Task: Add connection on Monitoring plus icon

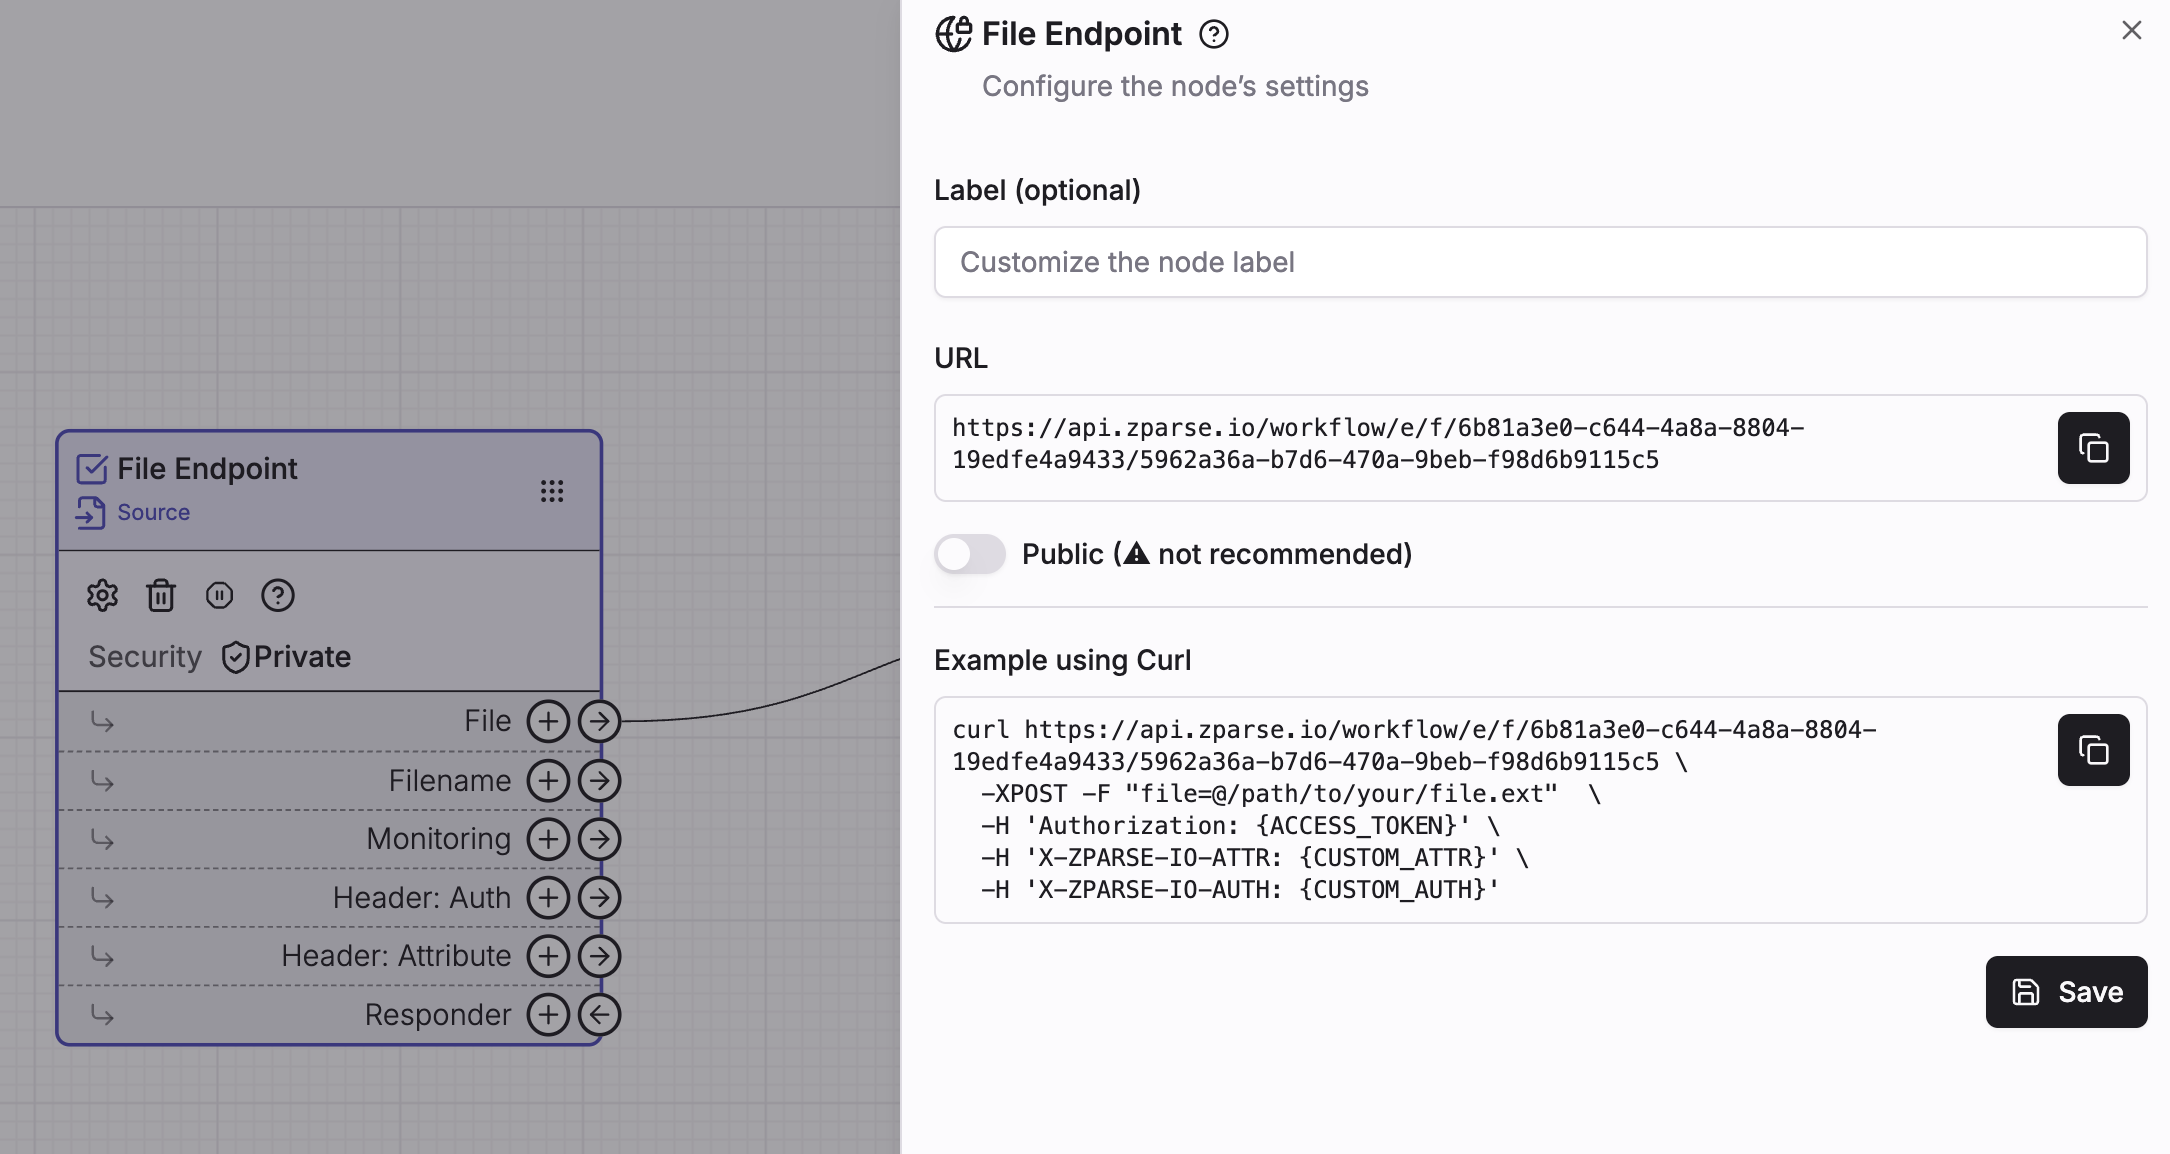Action: tap(548, 839)
